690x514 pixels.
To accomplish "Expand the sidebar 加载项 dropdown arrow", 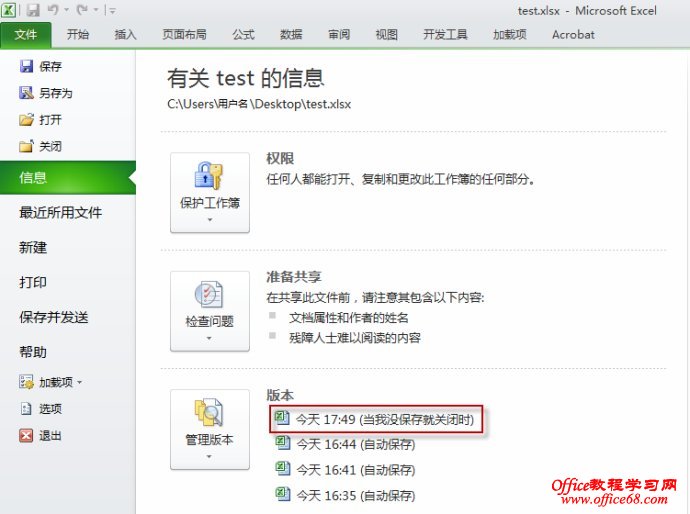I will click(x=80, y=382).
